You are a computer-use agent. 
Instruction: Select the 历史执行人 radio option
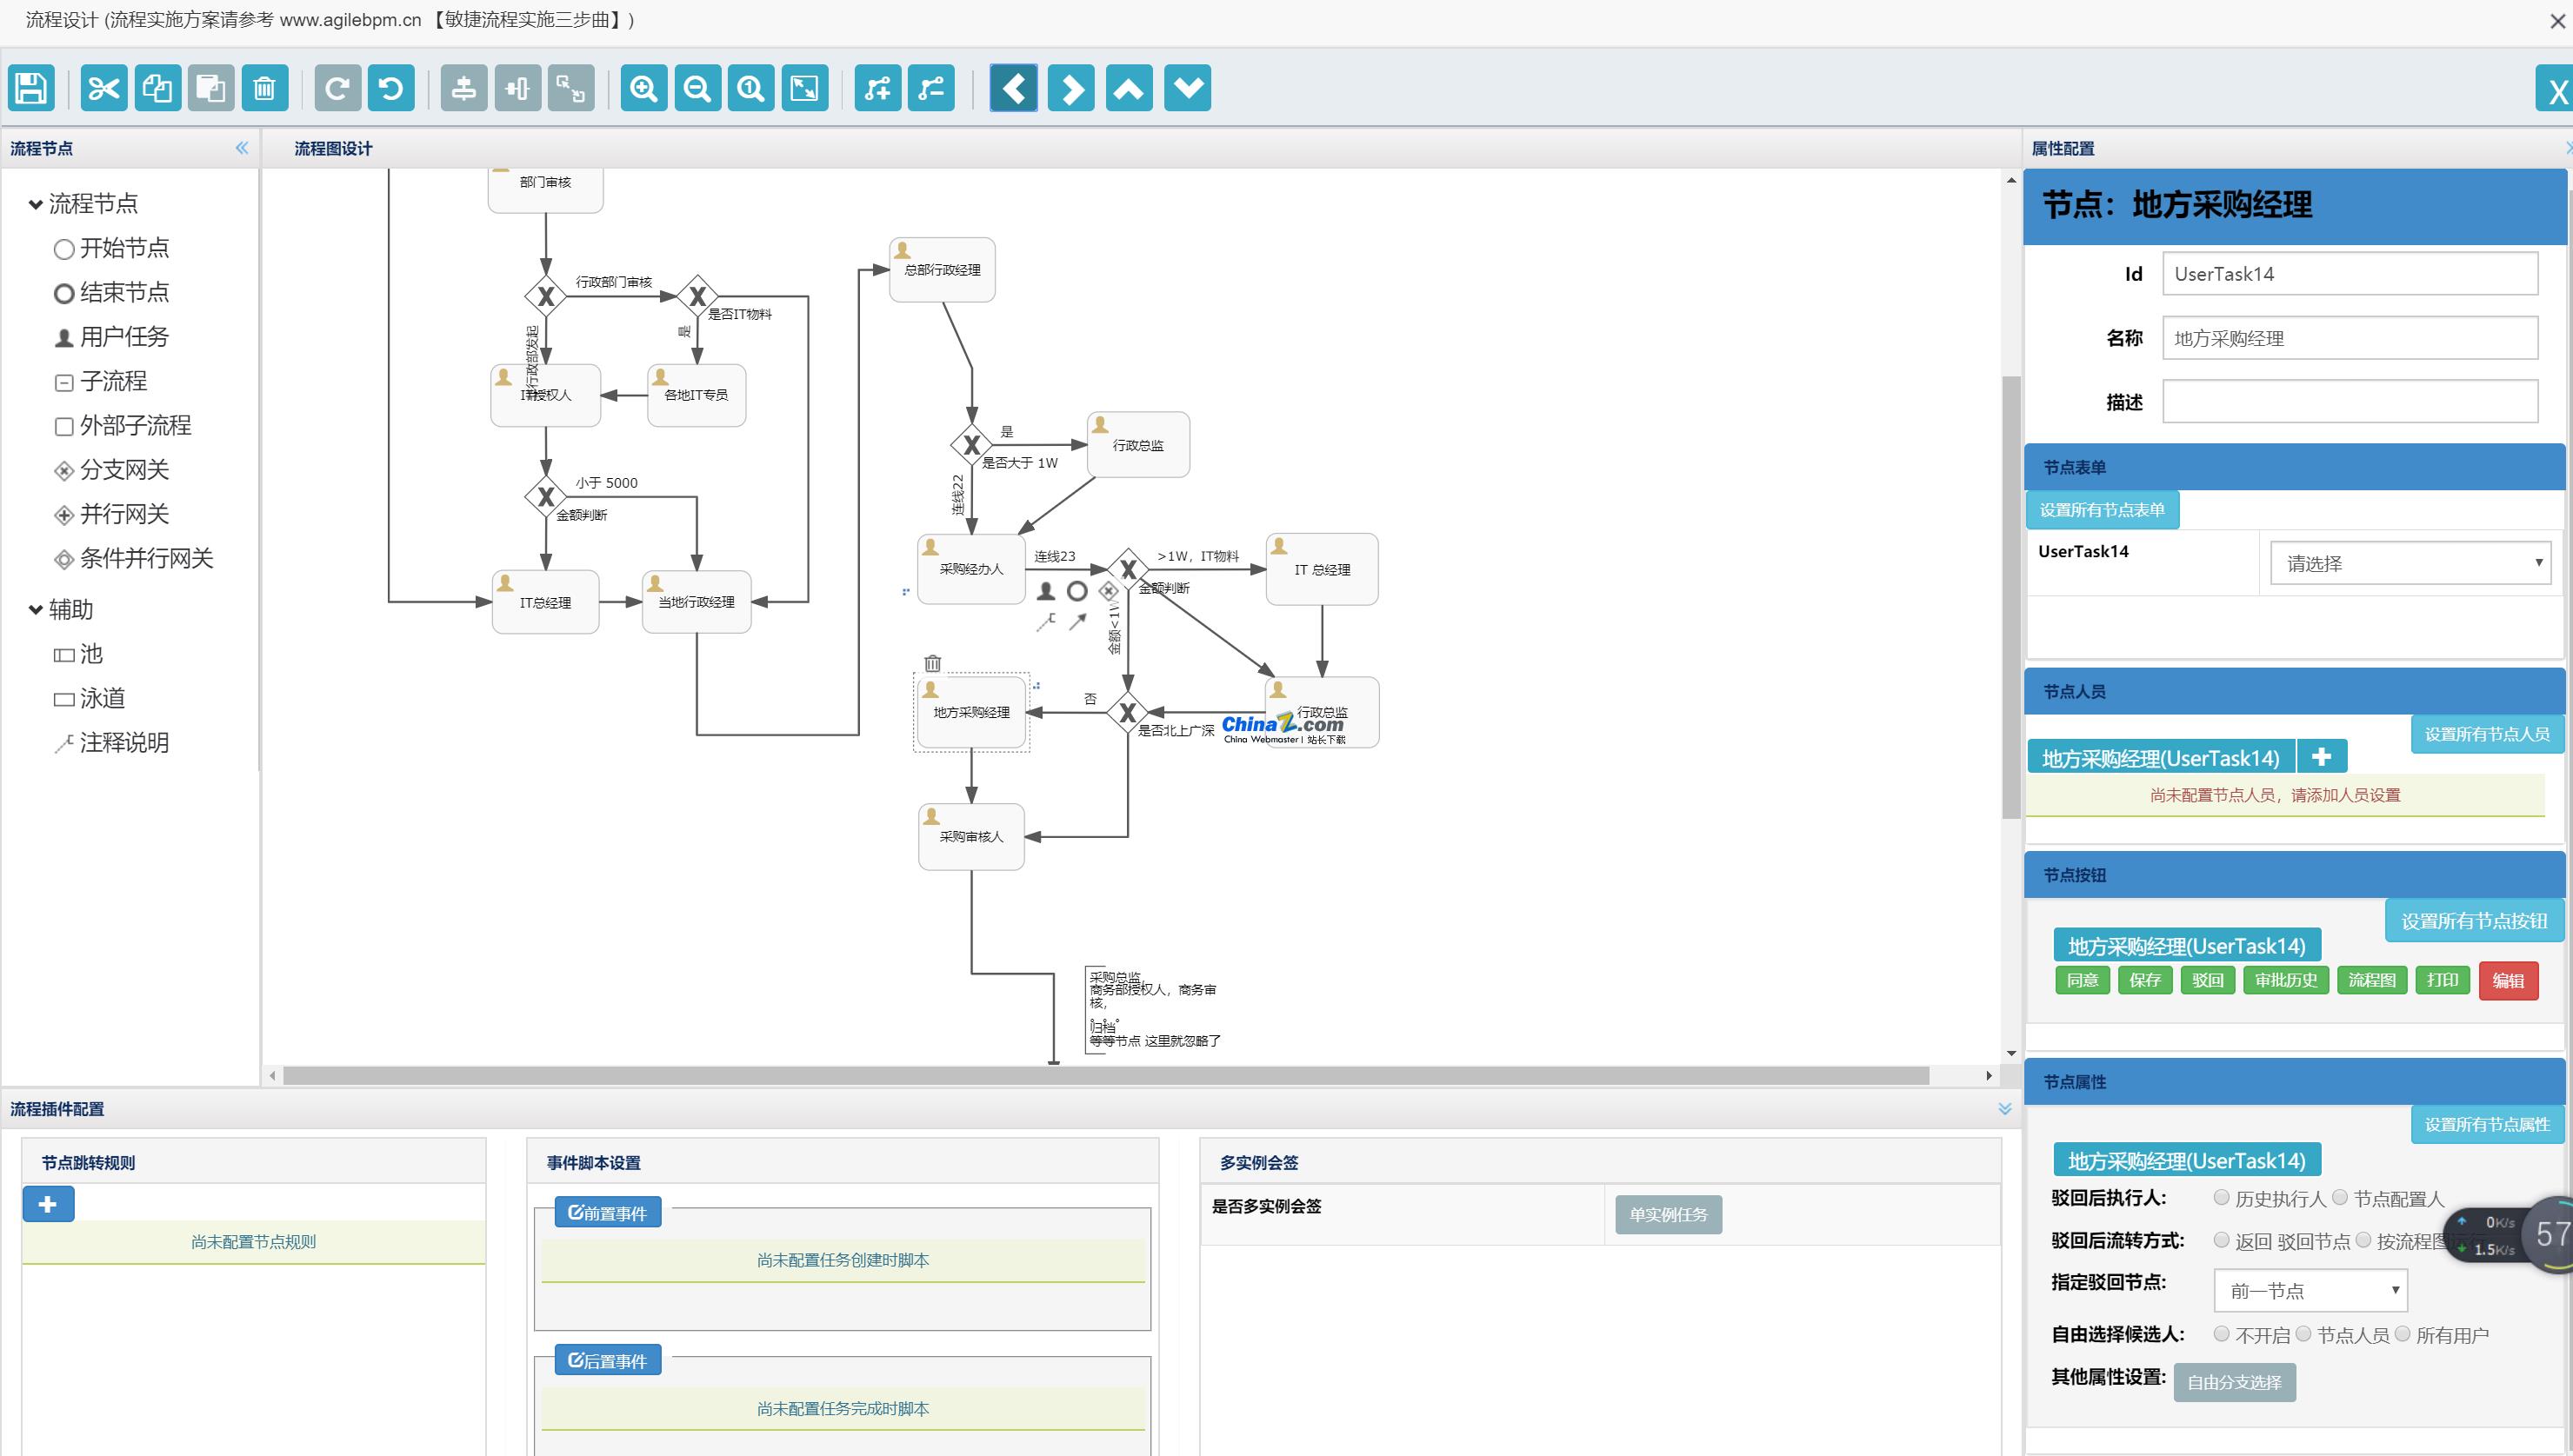coord(2221,1197)
